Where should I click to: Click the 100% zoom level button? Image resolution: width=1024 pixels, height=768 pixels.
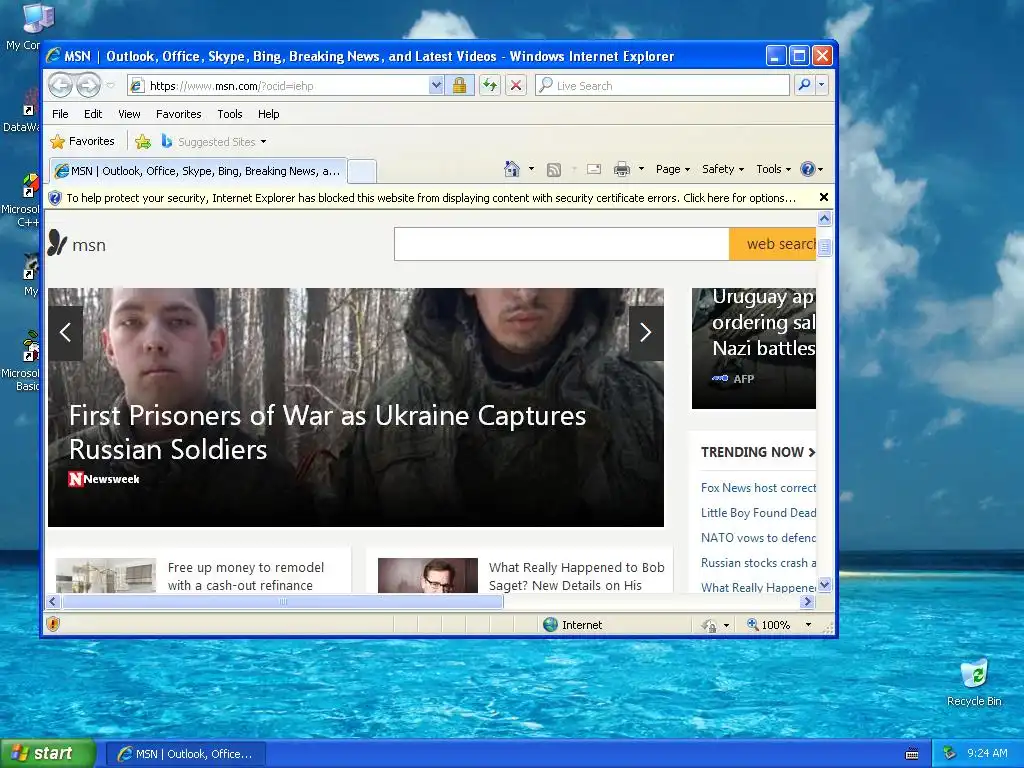(769, 625)
